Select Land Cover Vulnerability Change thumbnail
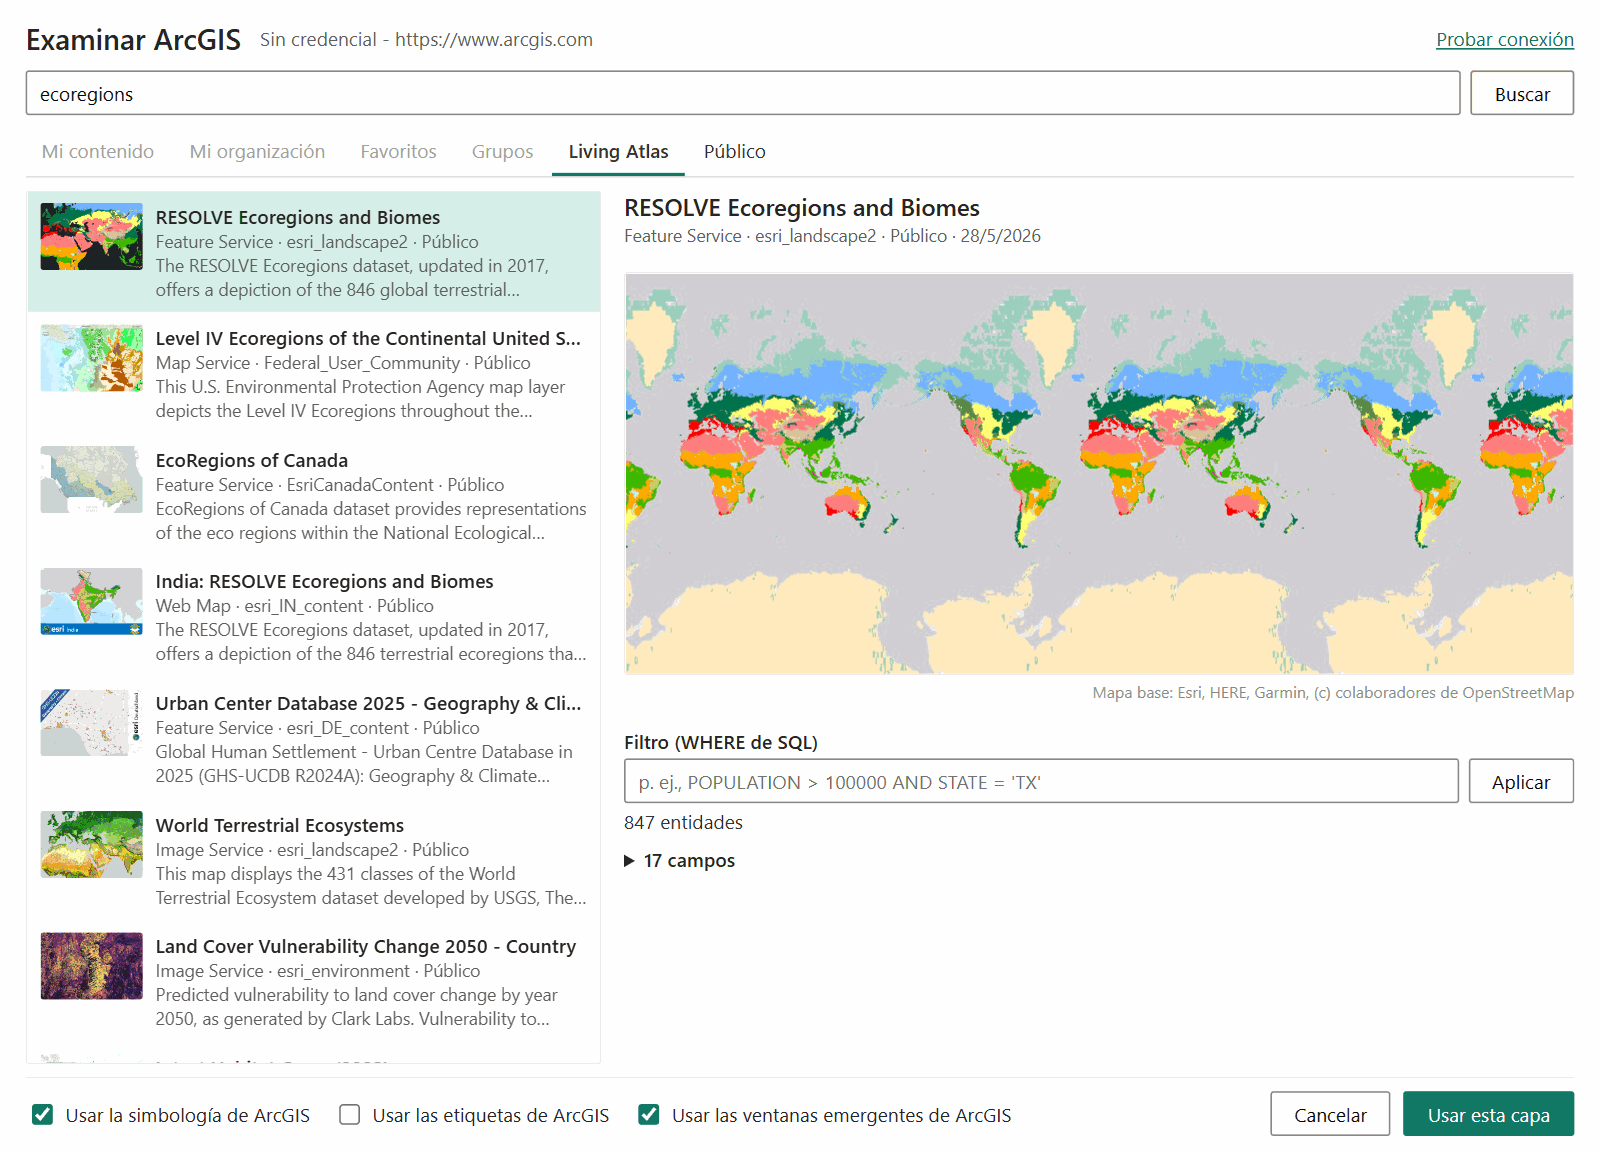1600x1152 pixels. 91,966
